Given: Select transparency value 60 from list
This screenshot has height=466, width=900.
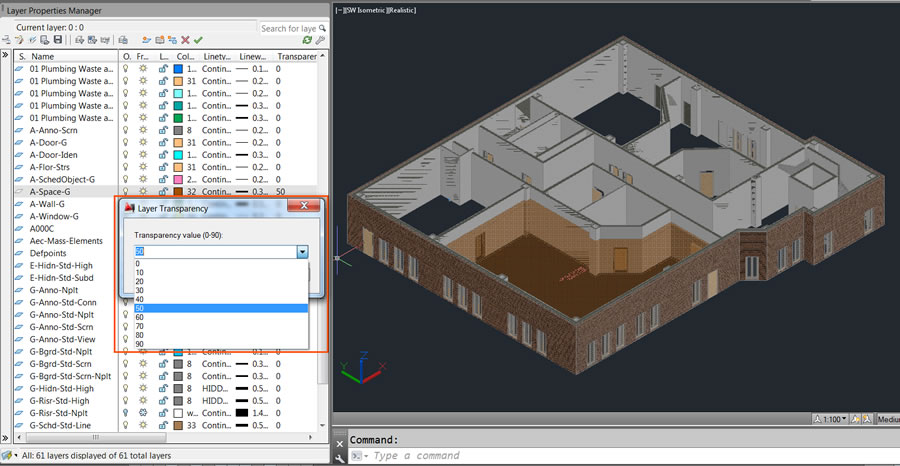Looking at the screenshot, I should point(222,317).
